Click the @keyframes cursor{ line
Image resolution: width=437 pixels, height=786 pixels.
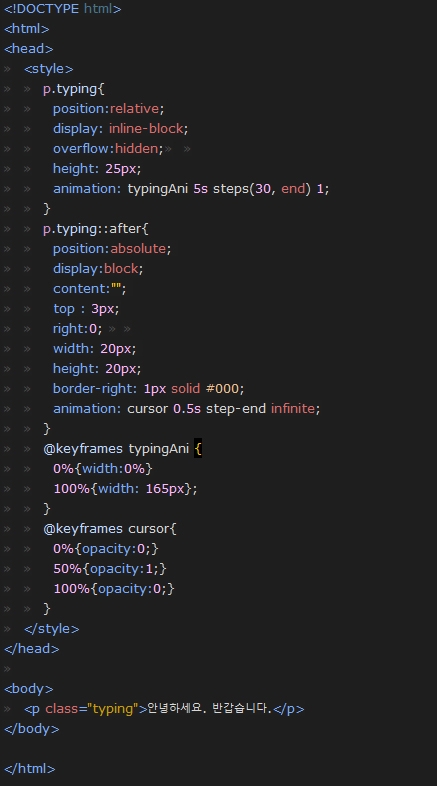110,529
